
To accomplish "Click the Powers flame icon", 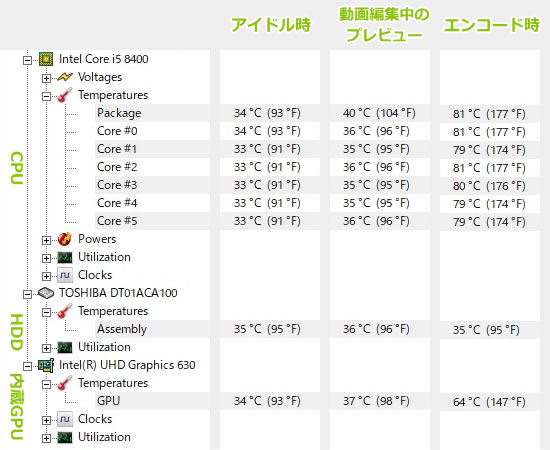I will tap(65, 239).
